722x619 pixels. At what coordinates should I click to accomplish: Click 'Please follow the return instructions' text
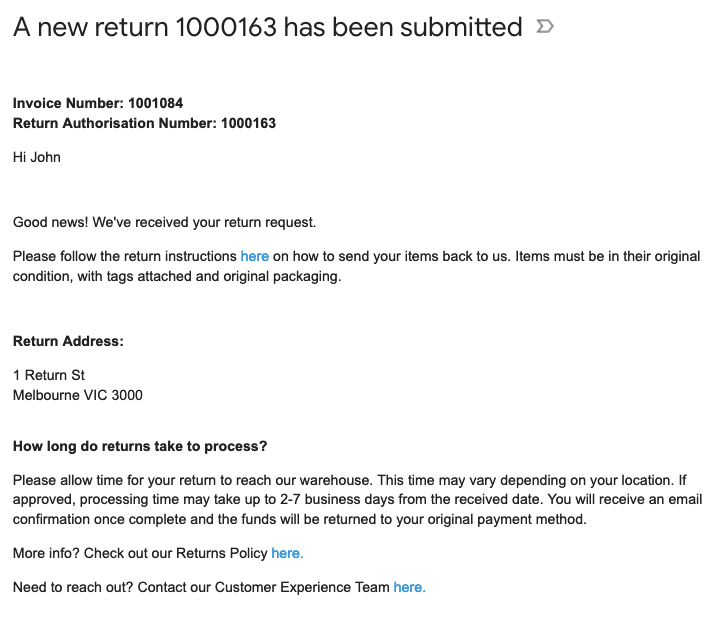[x=125, y=256]
